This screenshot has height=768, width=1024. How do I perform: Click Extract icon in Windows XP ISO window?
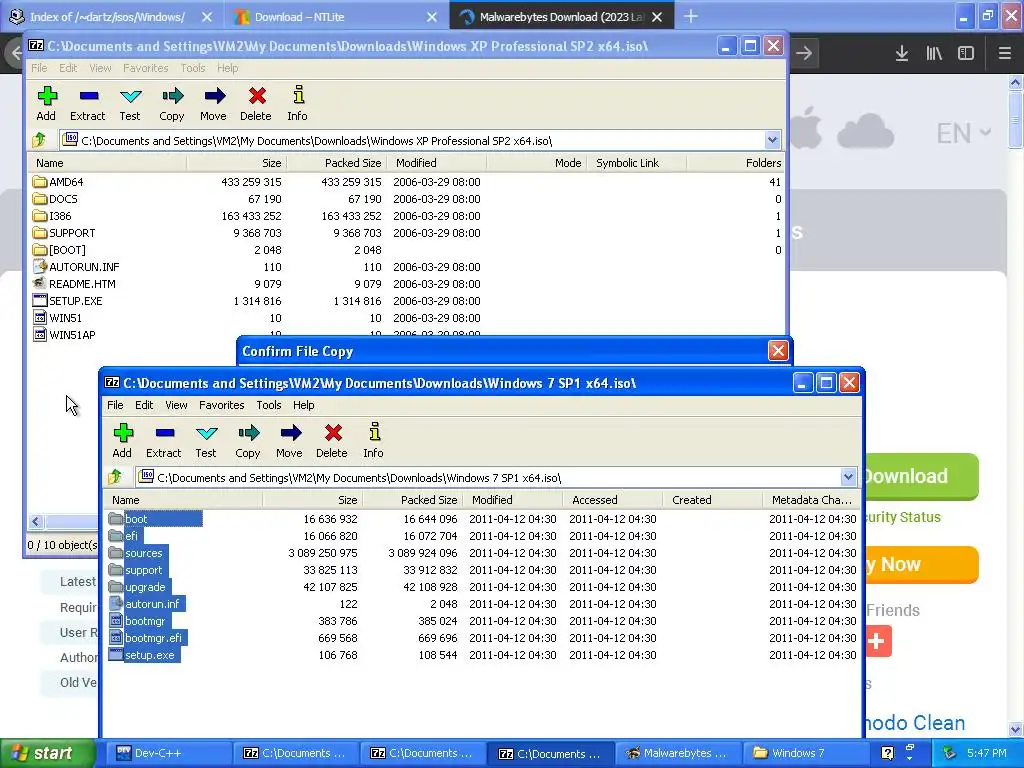click(x=89, y=97)
